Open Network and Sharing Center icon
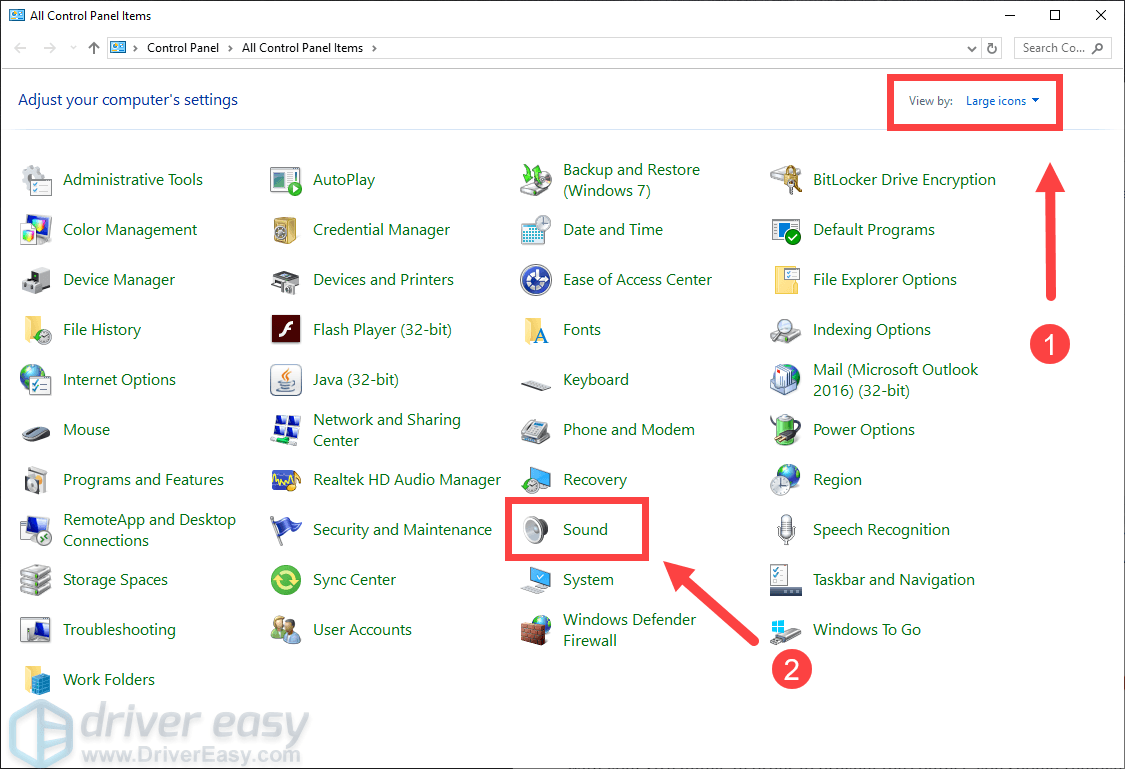 [286, 430]
